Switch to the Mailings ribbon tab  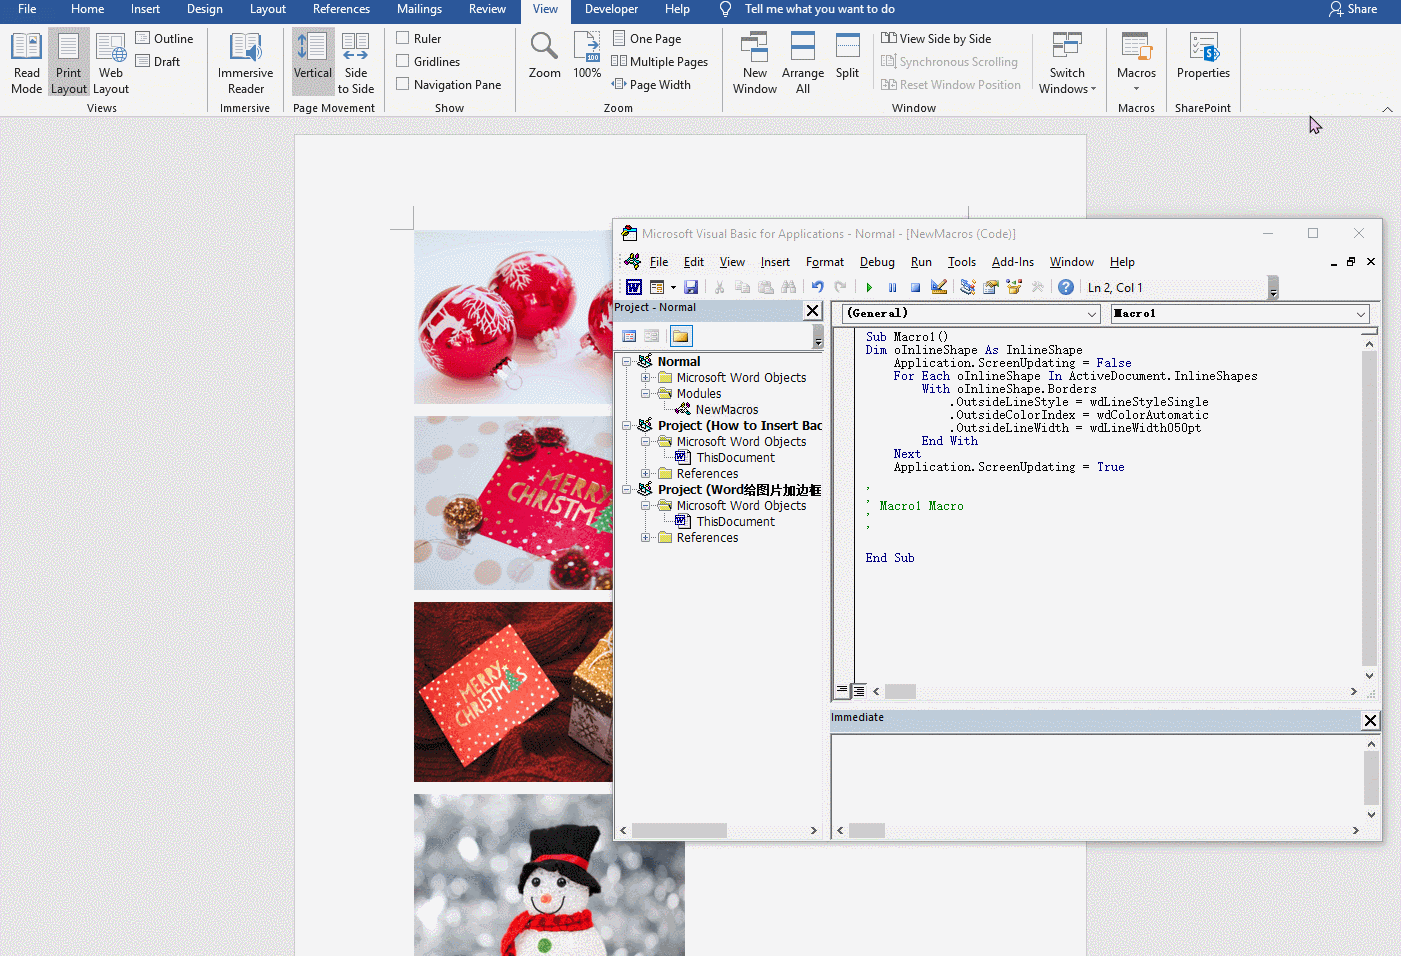click(x=419, y=9)
